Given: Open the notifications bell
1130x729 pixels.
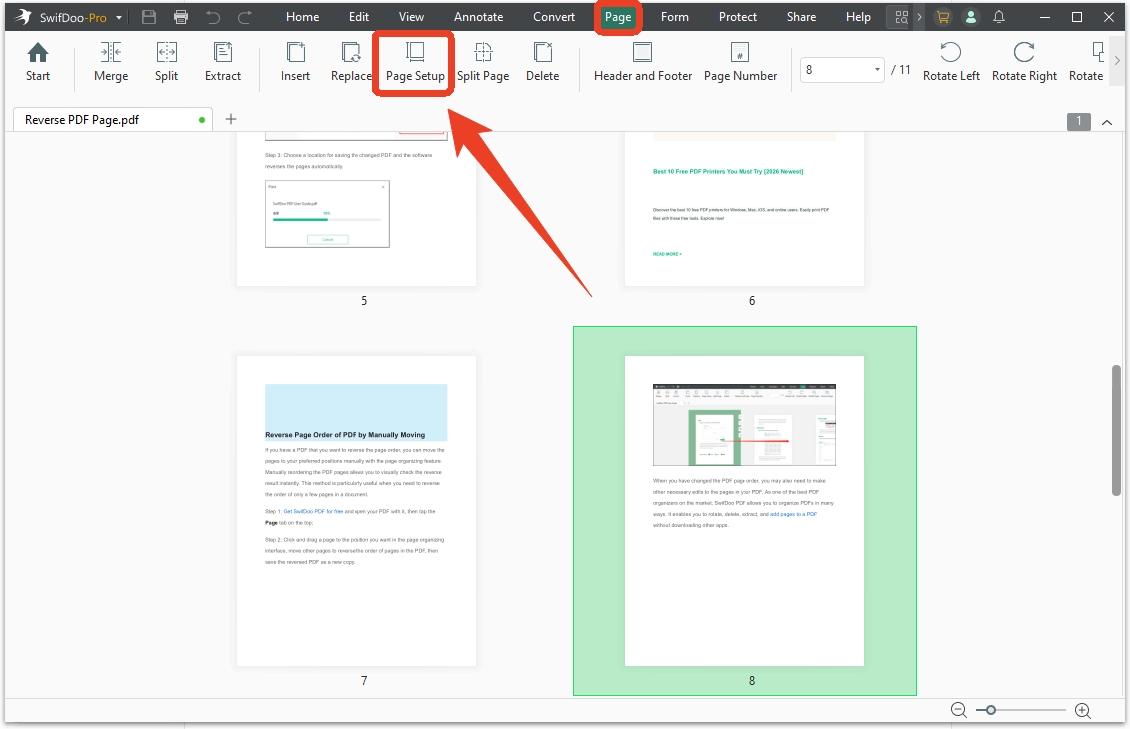Looking at the screenshot, I should tap(999, 17).
